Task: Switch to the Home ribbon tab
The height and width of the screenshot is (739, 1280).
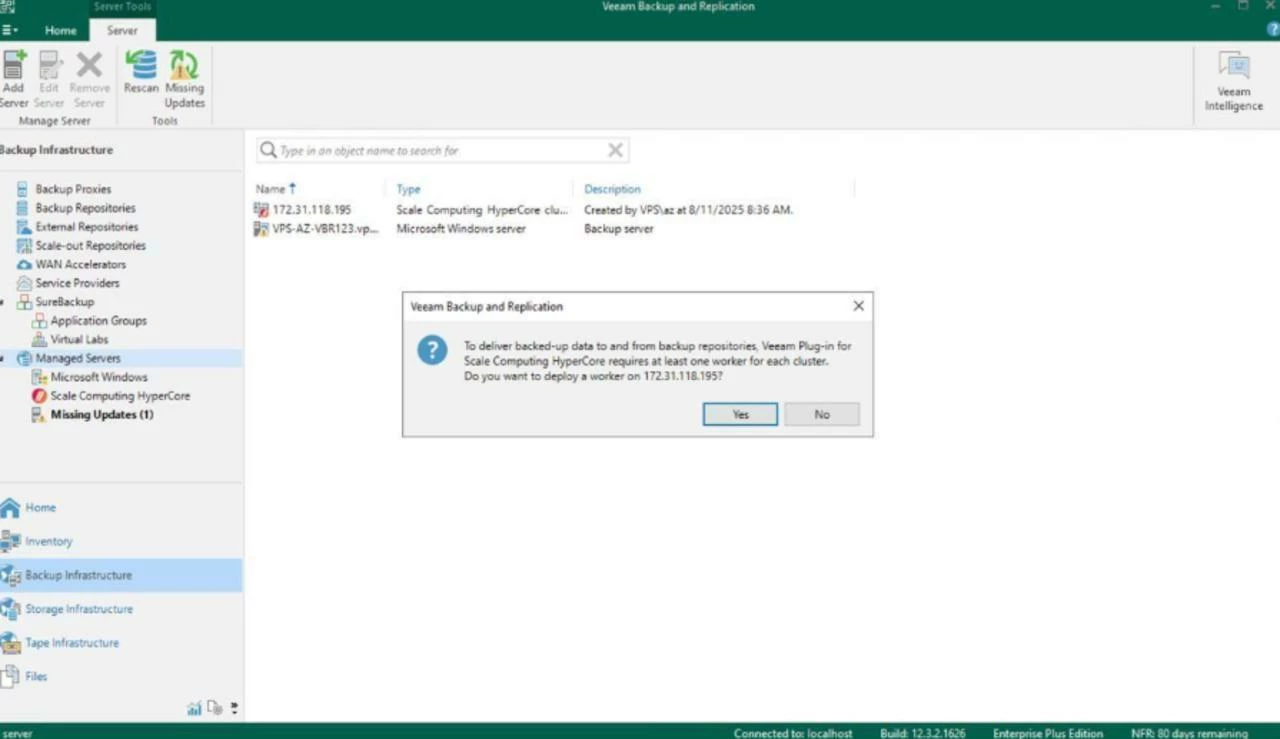Action: pyautogui.click(x=60, y=30)
